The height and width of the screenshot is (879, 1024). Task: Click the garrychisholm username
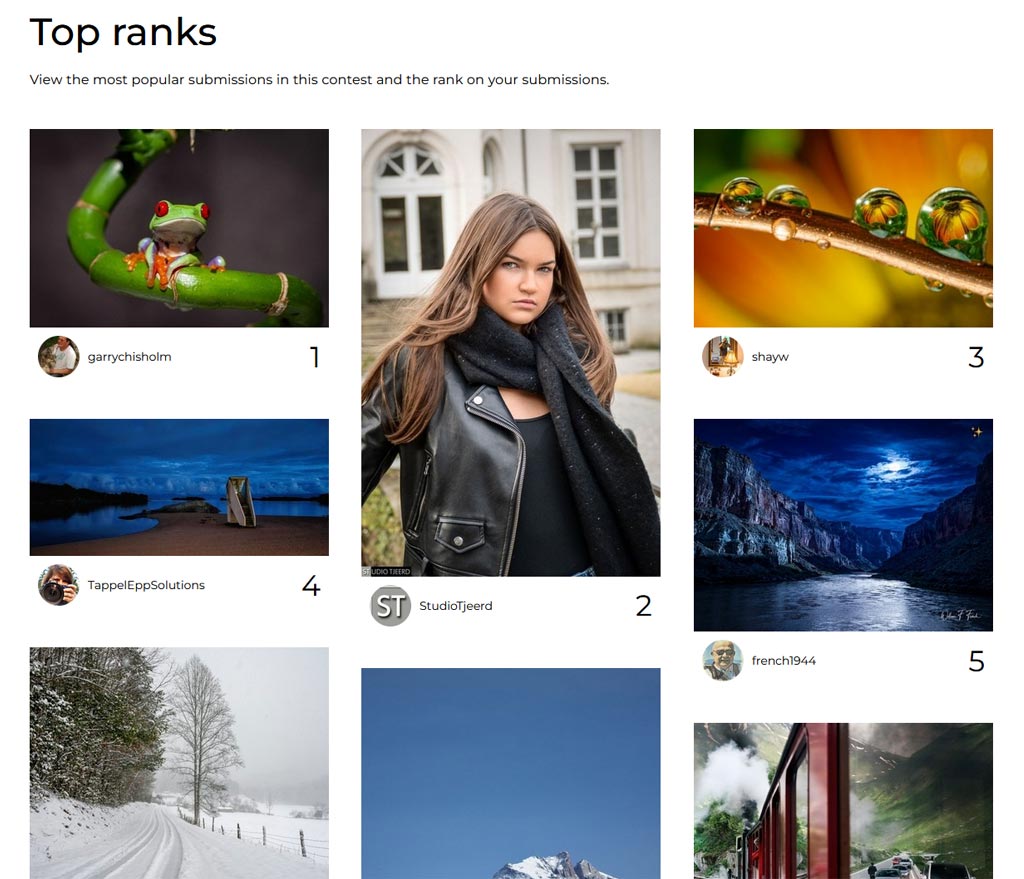pyautogui.click(x=129, y=357)
